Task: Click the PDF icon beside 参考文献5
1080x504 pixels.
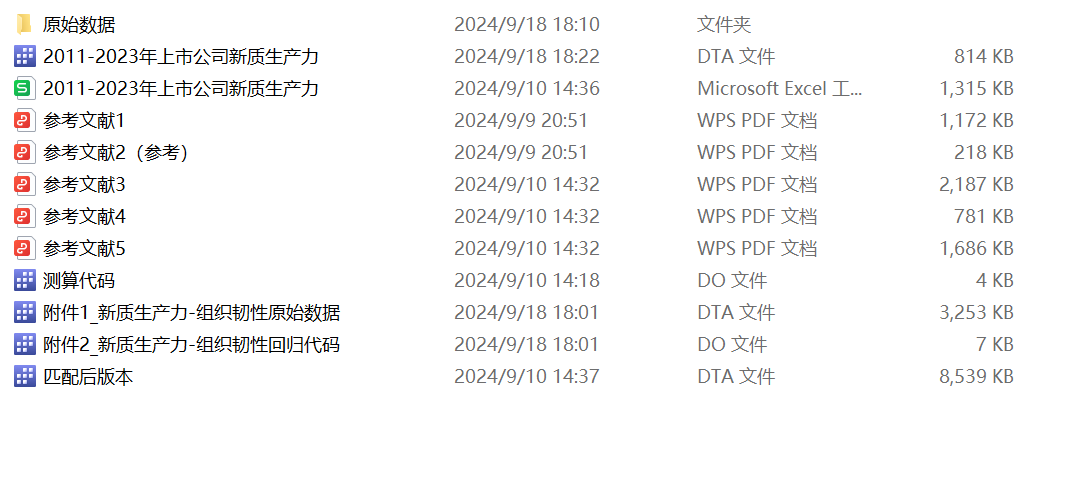Action: [x=25, y=249]
